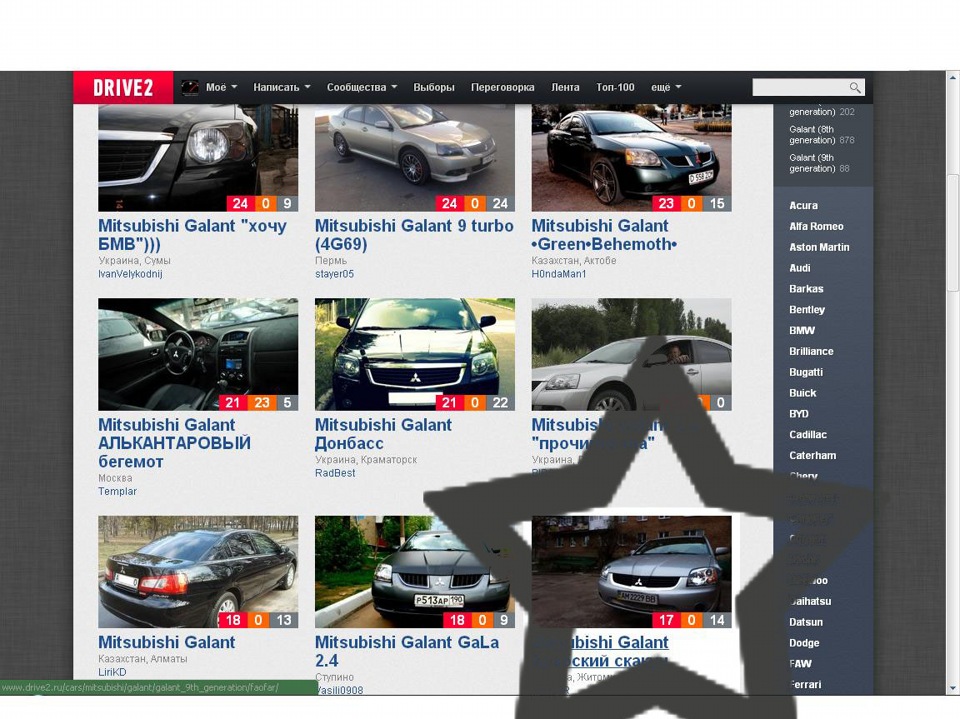Image resolution: width=960 pixels, height=719 pixels.
Task: Click the silver Galant thumbnail rated 17
Action: [631, 571]
